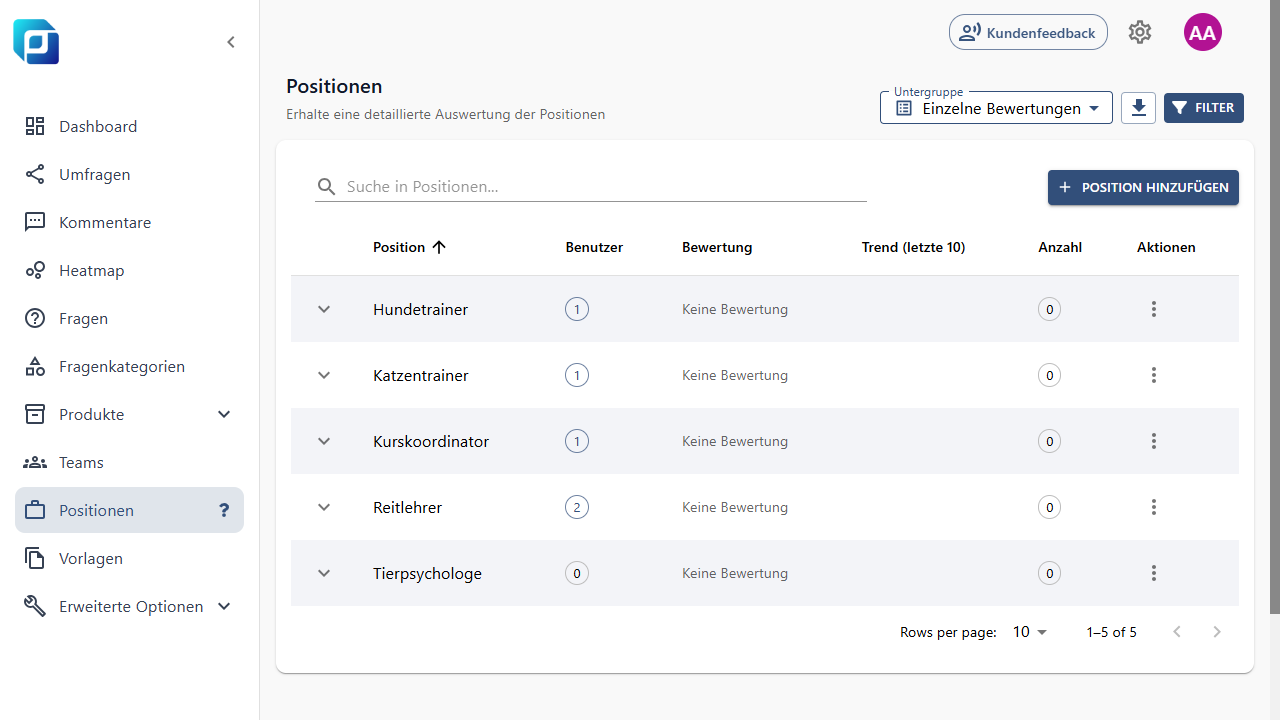Click Reitlehrer user count badge showing 2
This screenshot has width=1280, height=720.
(x=577, y=507)
